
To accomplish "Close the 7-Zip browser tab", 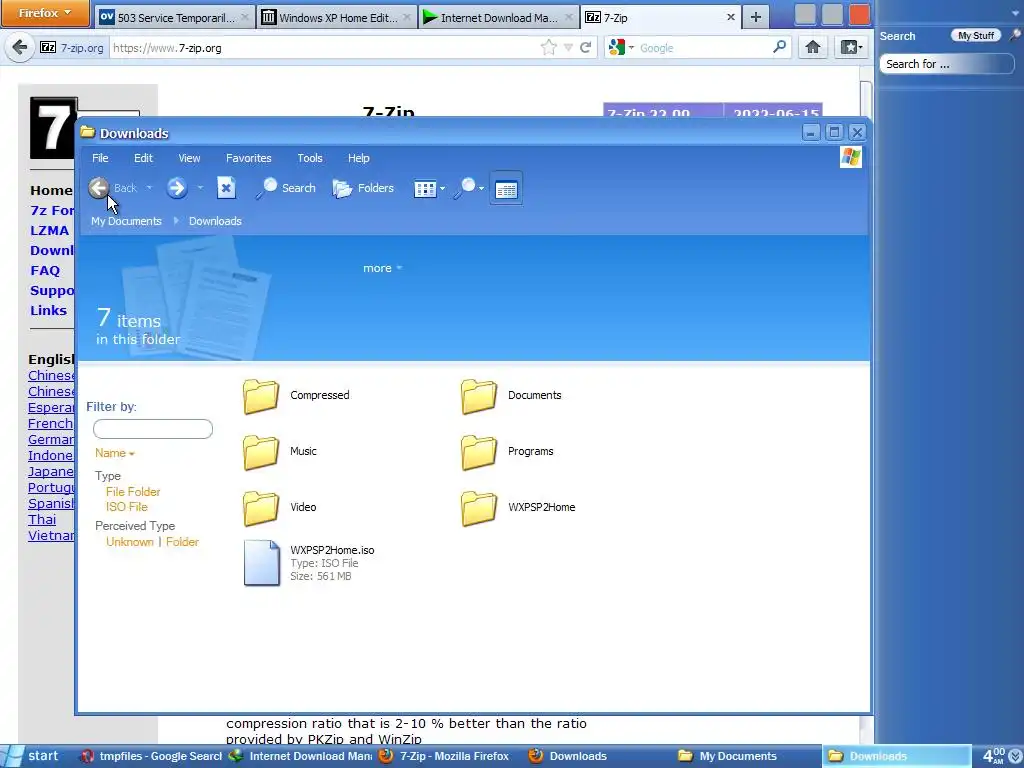I will pos(731,18).
